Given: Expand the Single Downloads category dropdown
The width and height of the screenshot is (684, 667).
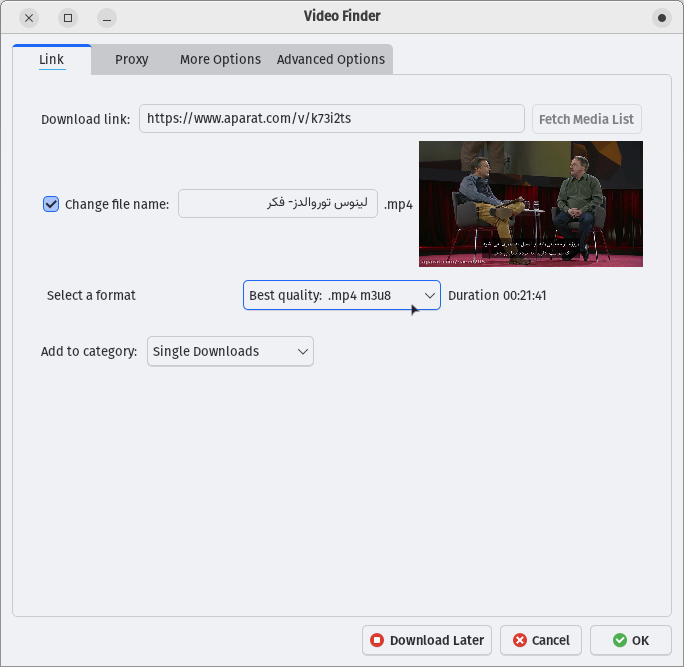Looking at the screenshot, I should pos(230,351).
